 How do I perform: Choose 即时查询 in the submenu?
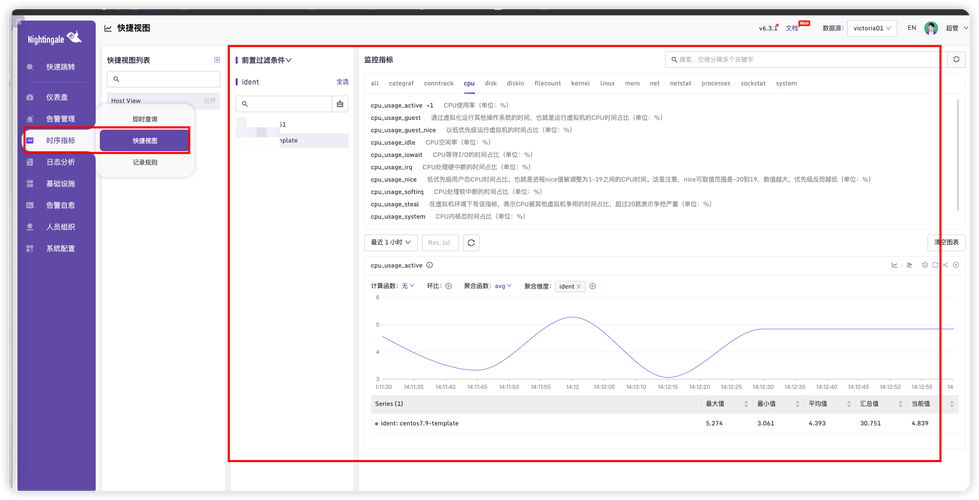tap(145, 119)
